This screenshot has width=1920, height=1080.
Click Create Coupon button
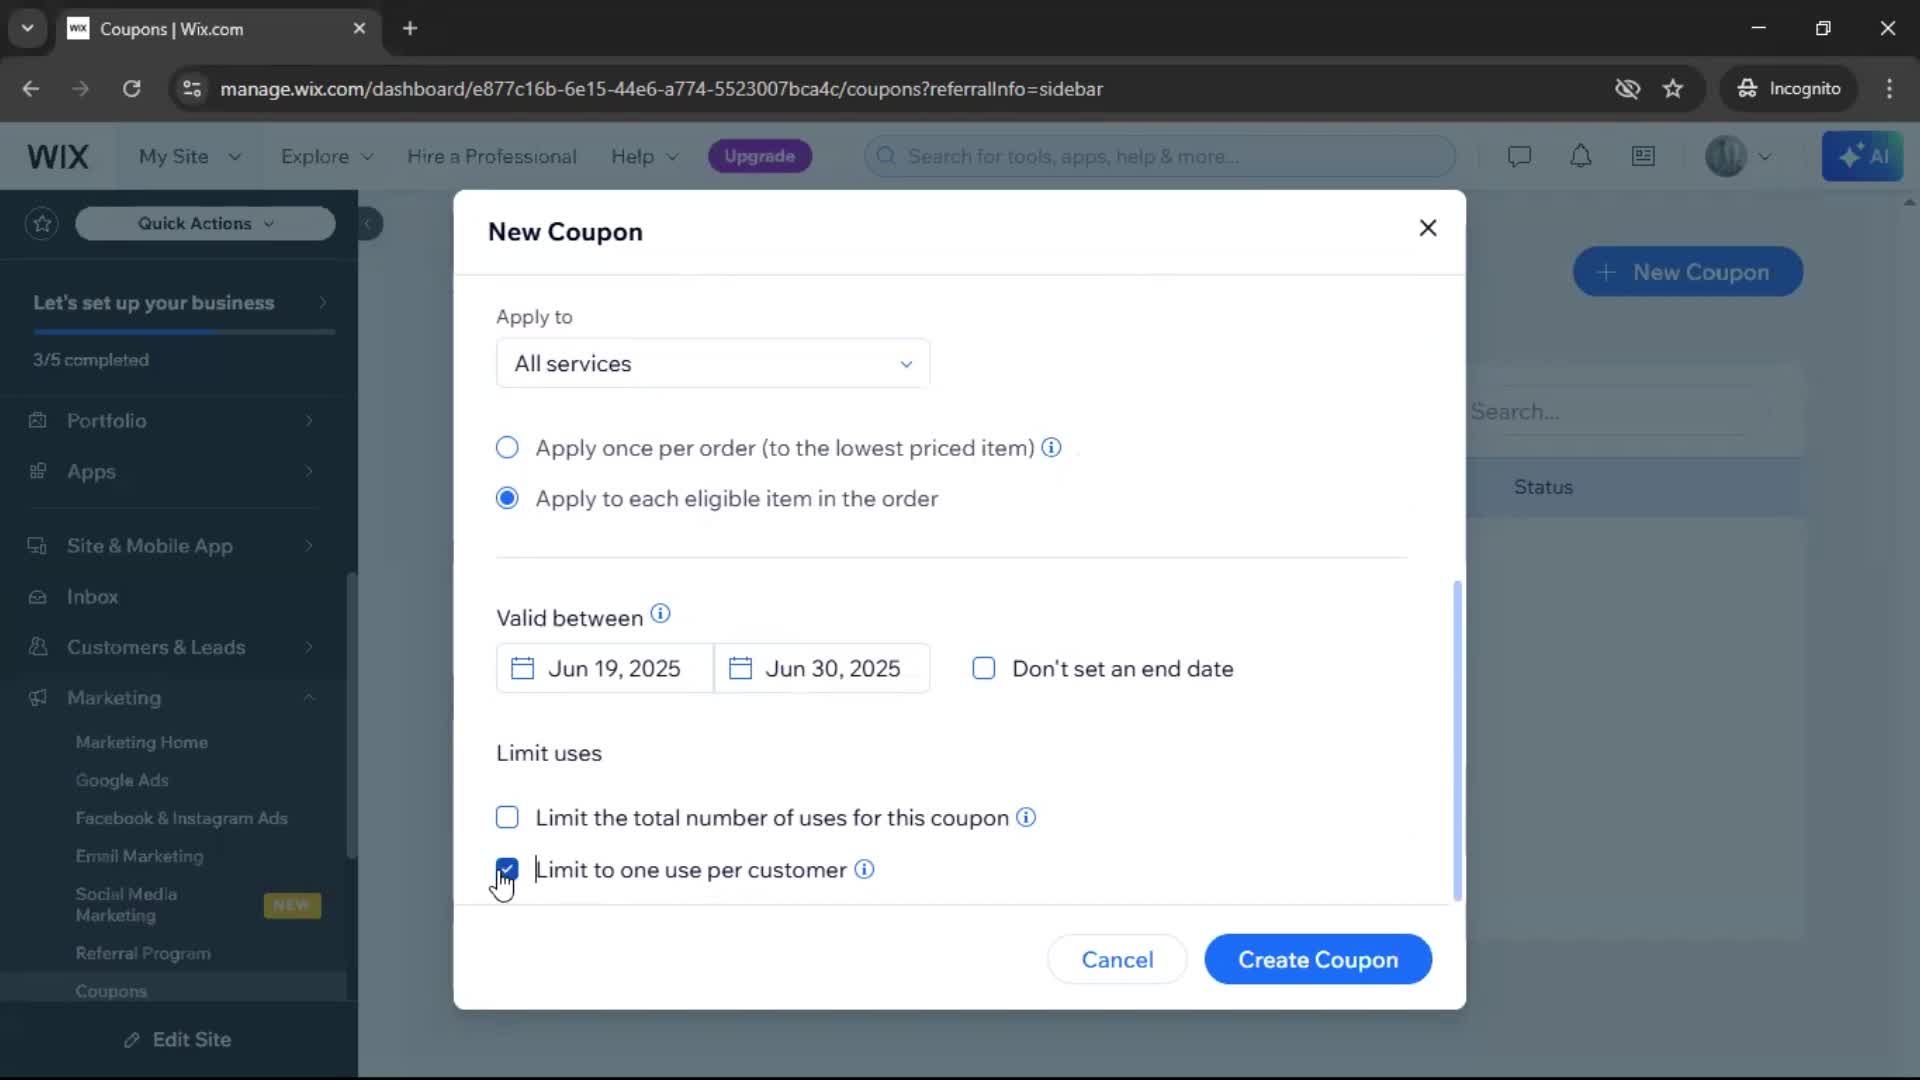point(1318,959)
